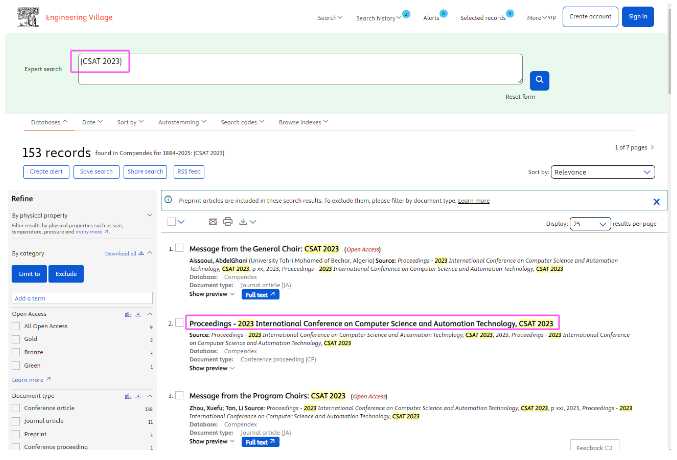The width and height of the screenshot is (677, 460).
Task: Click Selected records count badge
Action: (510, 14)
